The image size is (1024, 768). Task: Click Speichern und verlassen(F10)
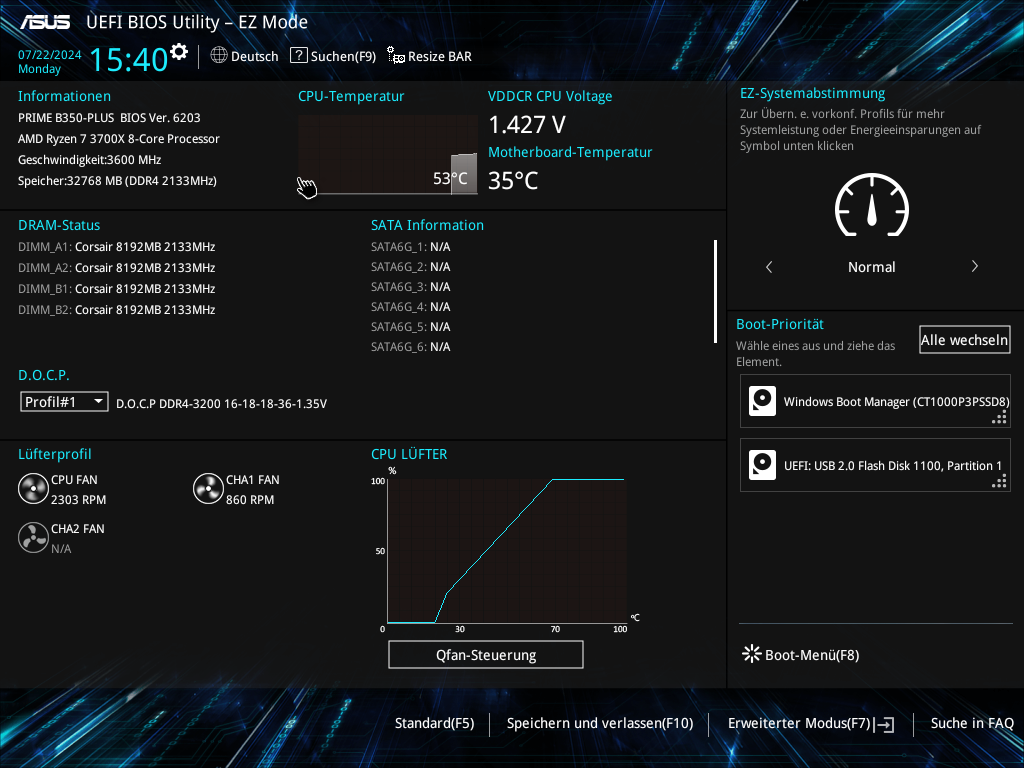tap(600, 723)
